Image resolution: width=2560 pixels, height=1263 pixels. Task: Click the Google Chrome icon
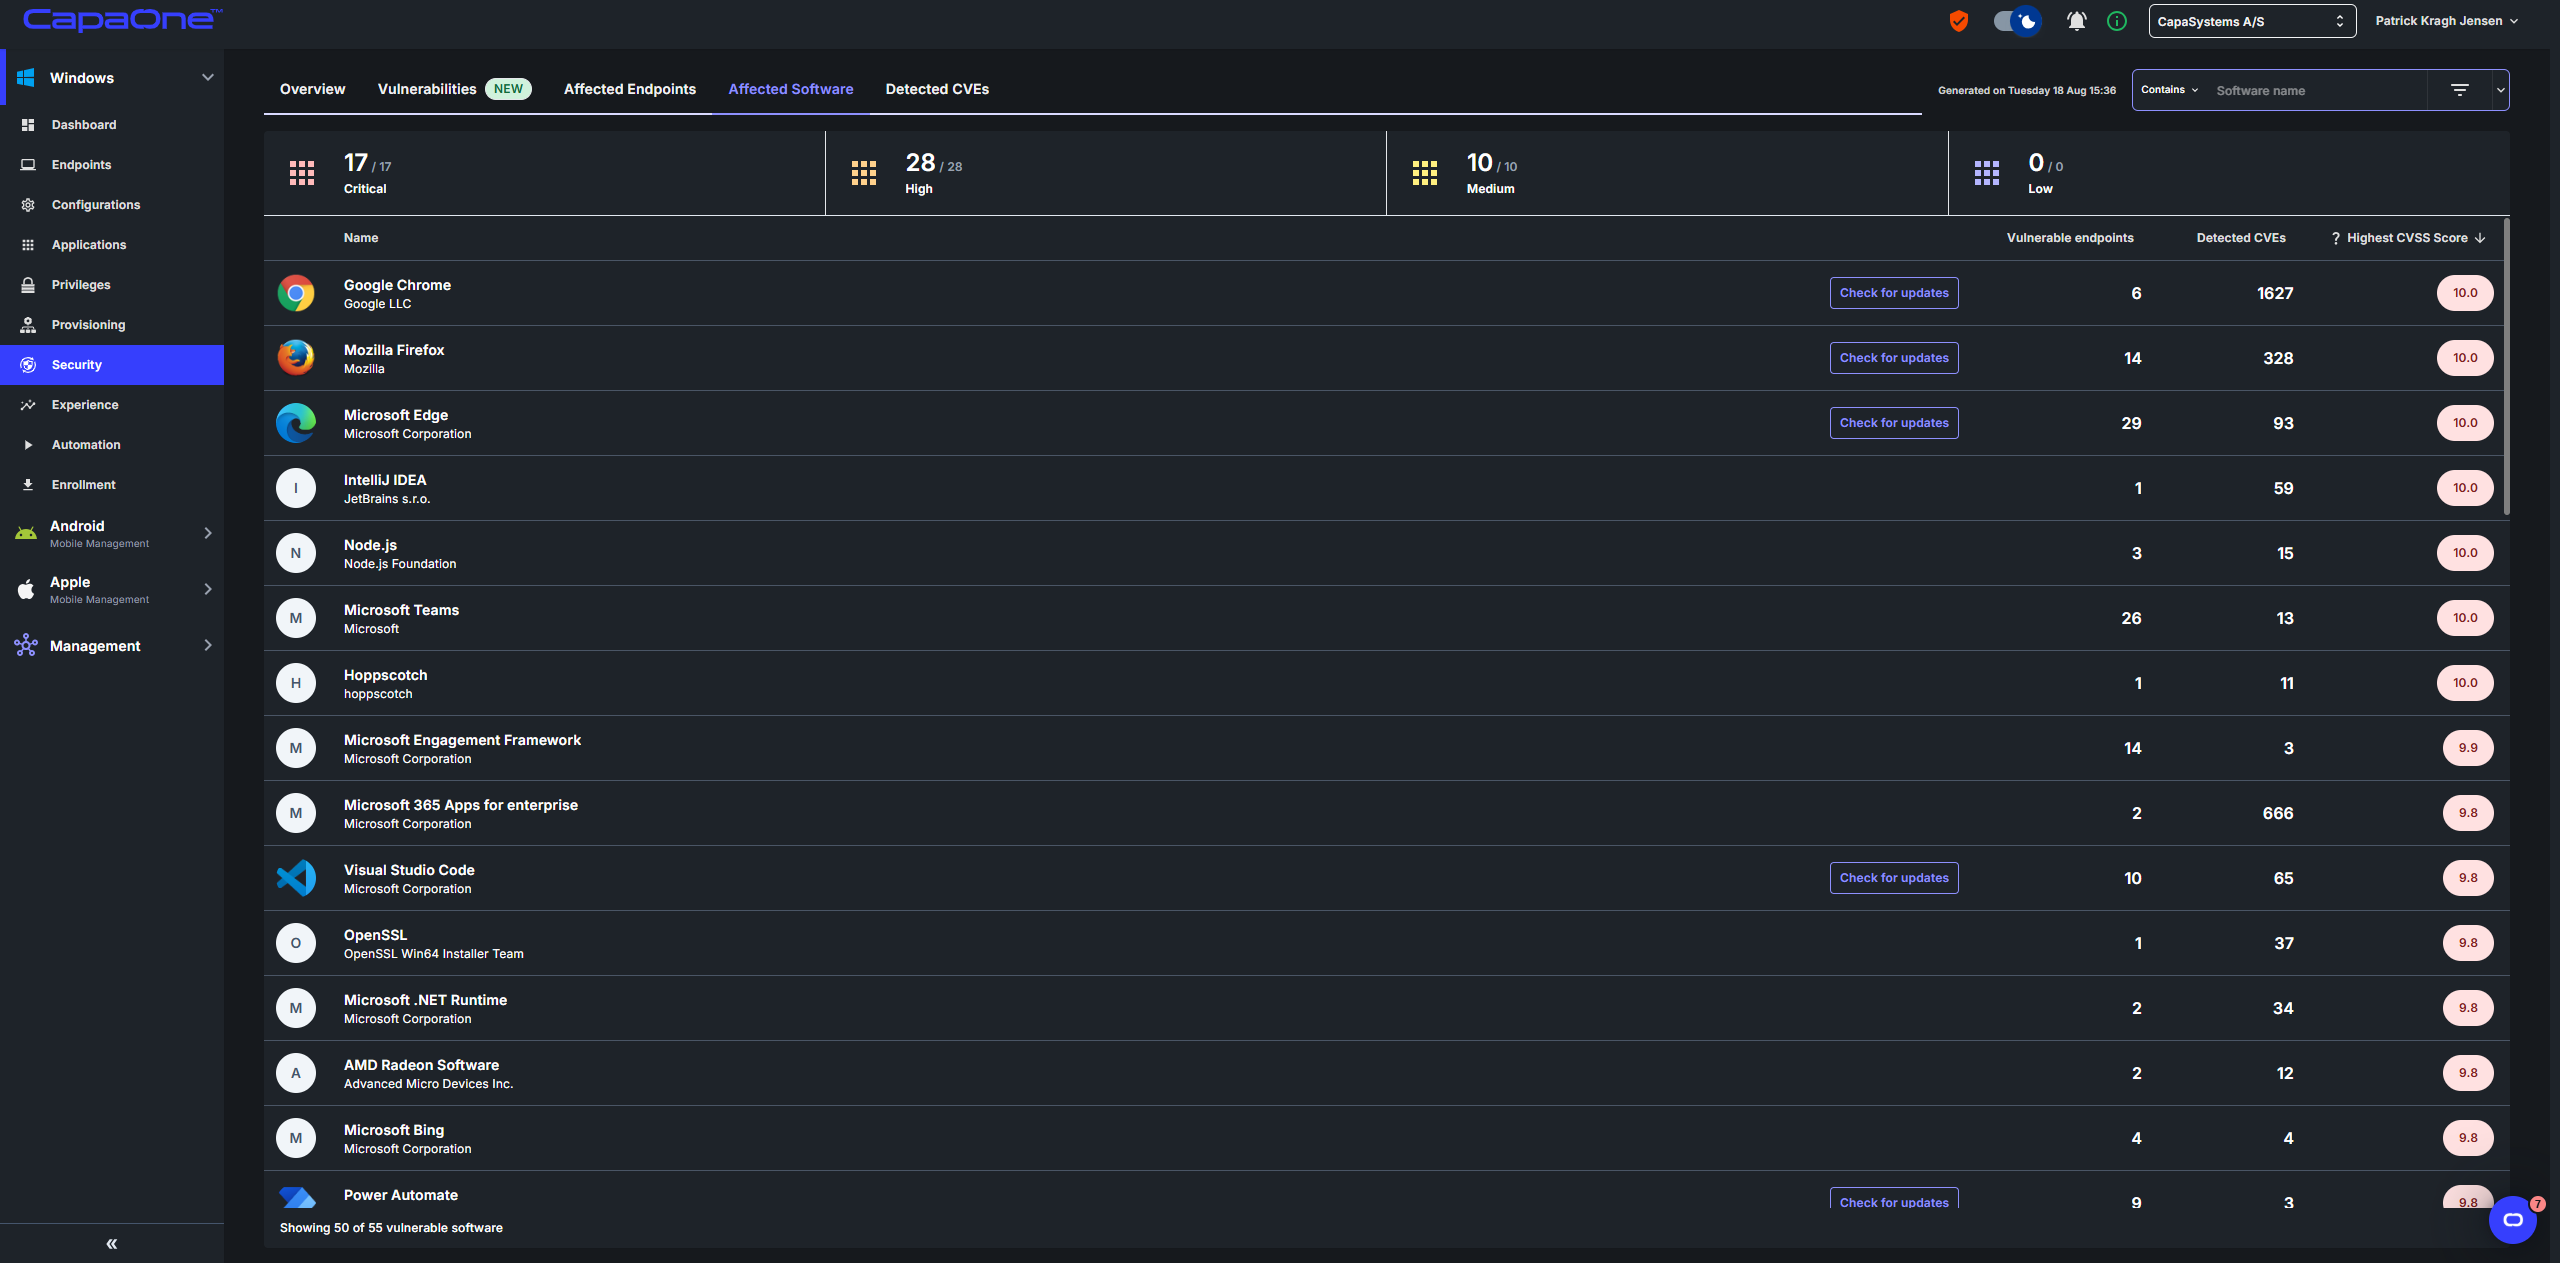pos(296,293)
